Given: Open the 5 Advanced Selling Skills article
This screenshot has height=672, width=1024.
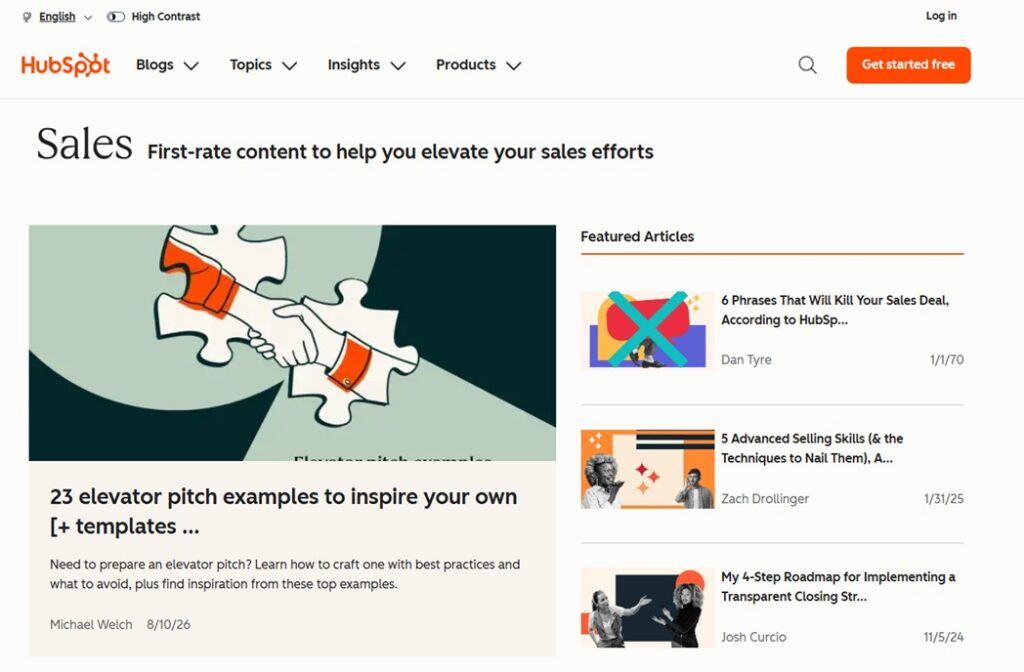Looking at the screenshot, I should click(812, 448).
